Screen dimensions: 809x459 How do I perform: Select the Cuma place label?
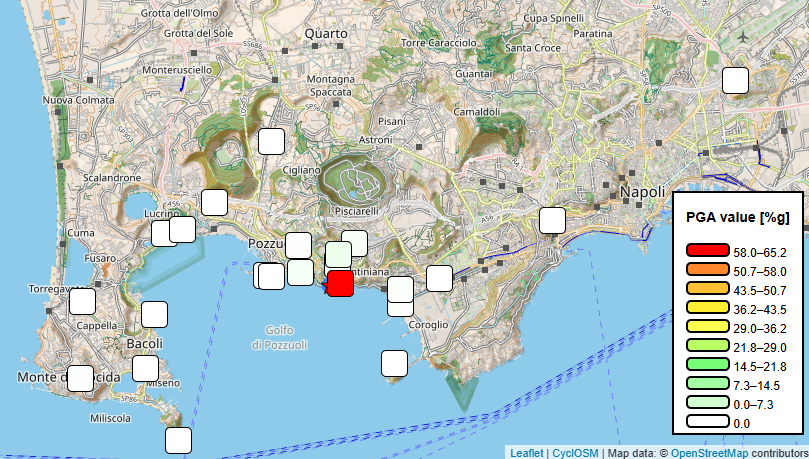tap(81, 233)
